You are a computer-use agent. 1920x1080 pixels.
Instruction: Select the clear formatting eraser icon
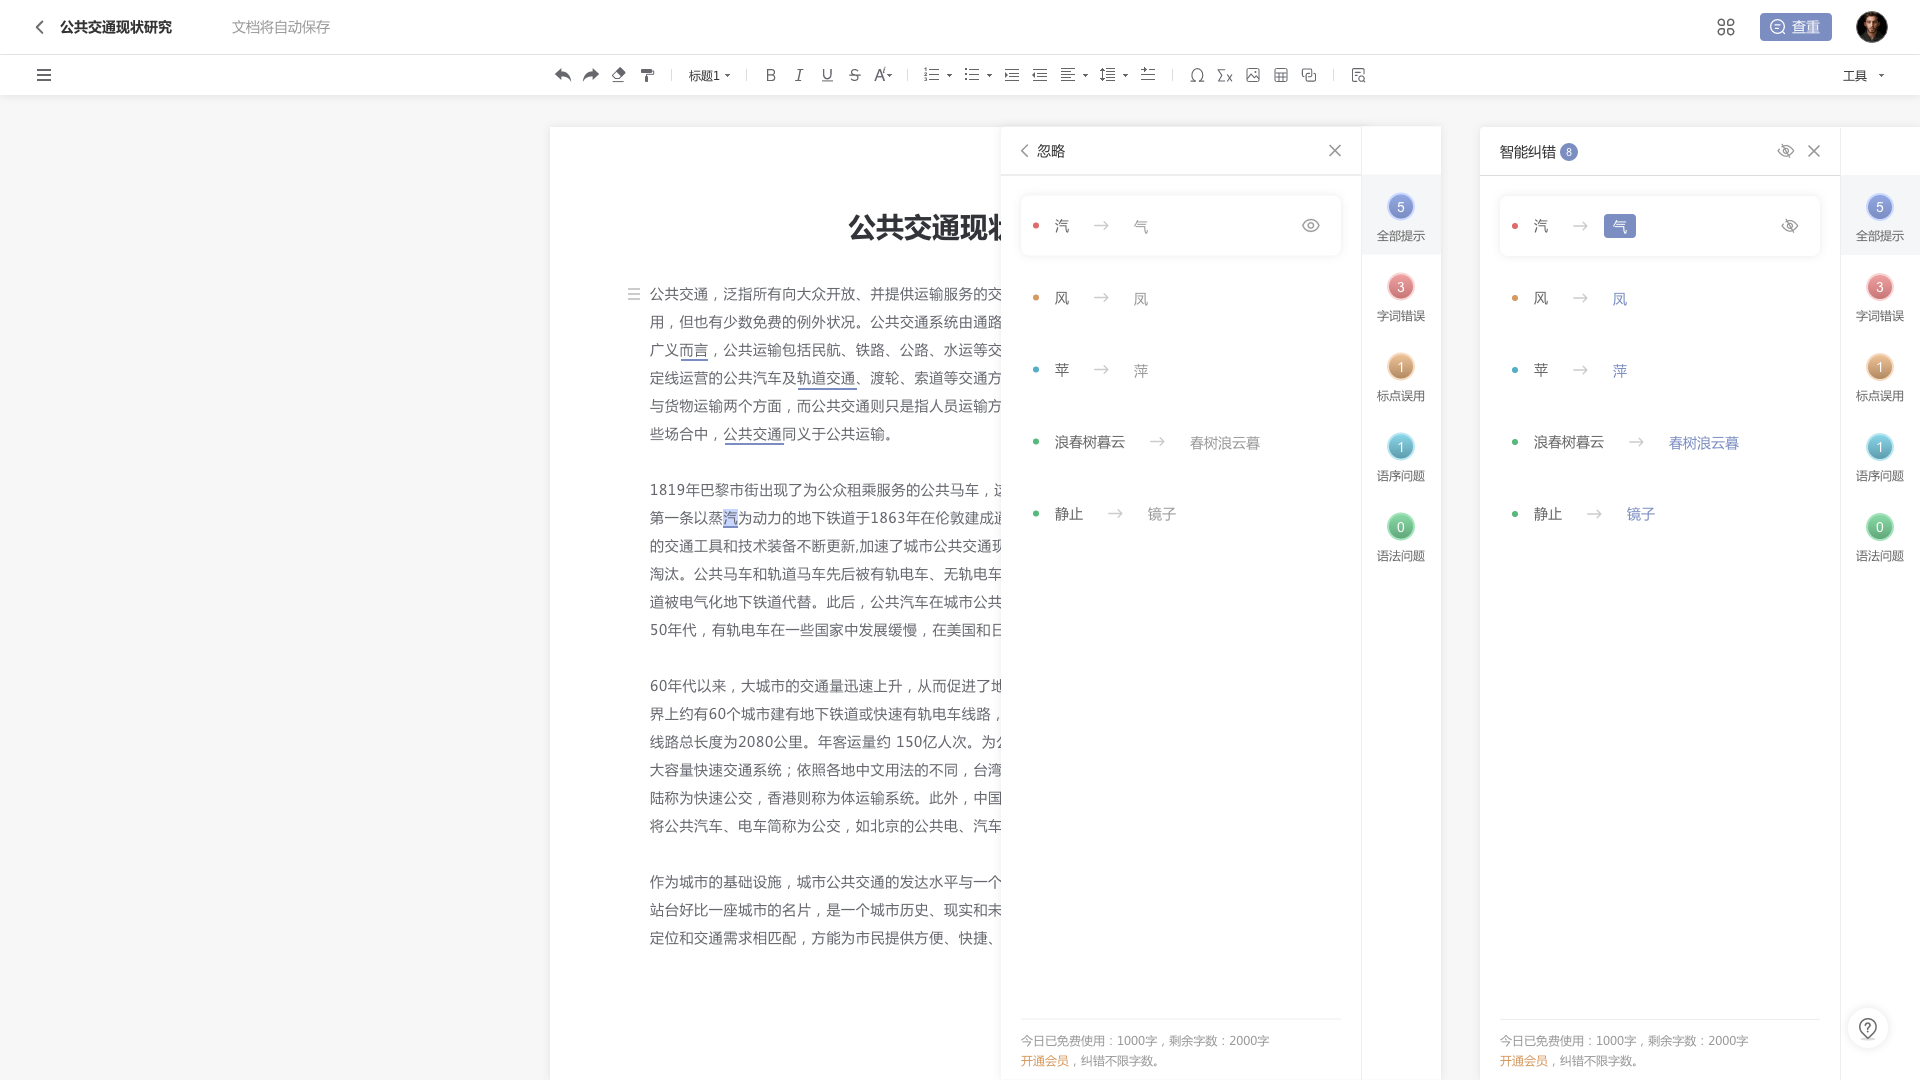619,75
